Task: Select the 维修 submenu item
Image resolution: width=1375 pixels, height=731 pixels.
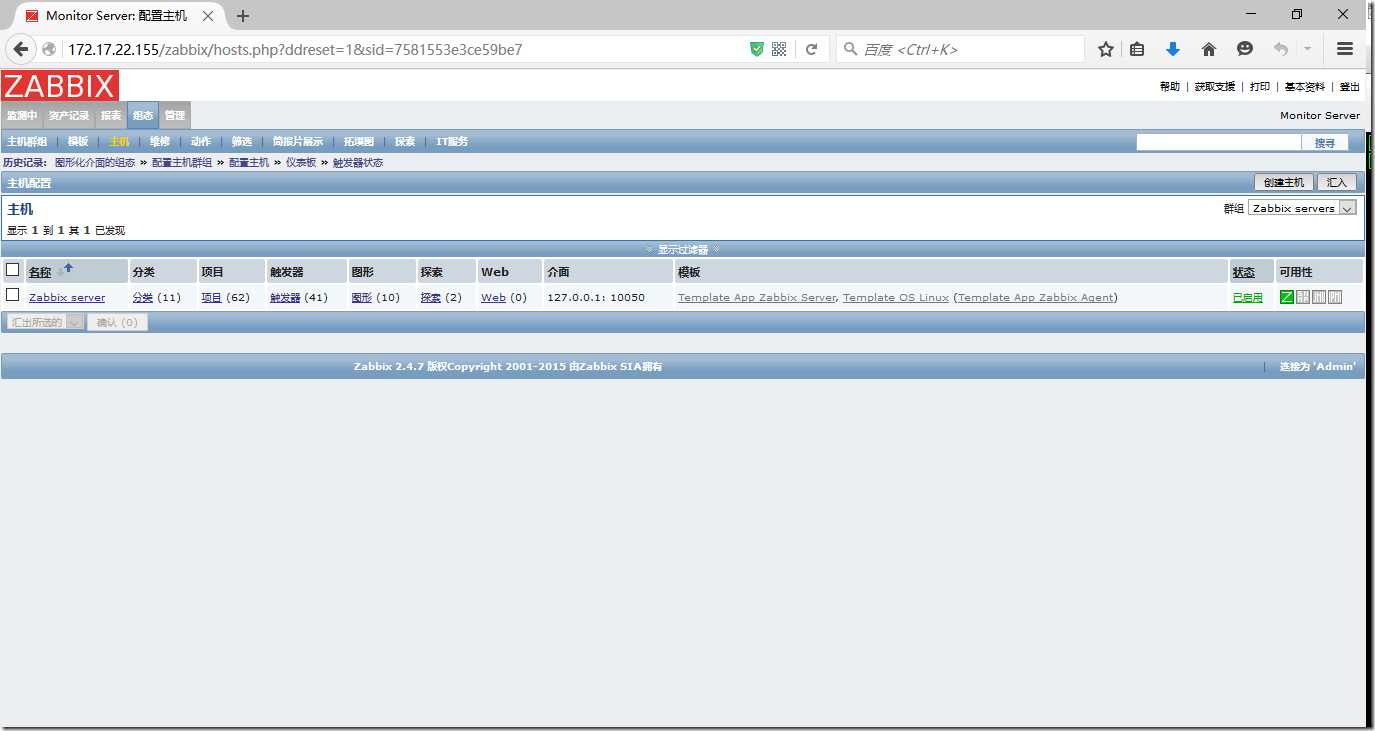Action: pos(160,142)
